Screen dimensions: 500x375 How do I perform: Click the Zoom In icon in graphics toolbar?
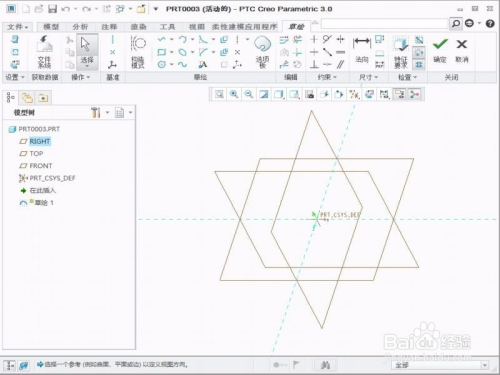[234, 94]
